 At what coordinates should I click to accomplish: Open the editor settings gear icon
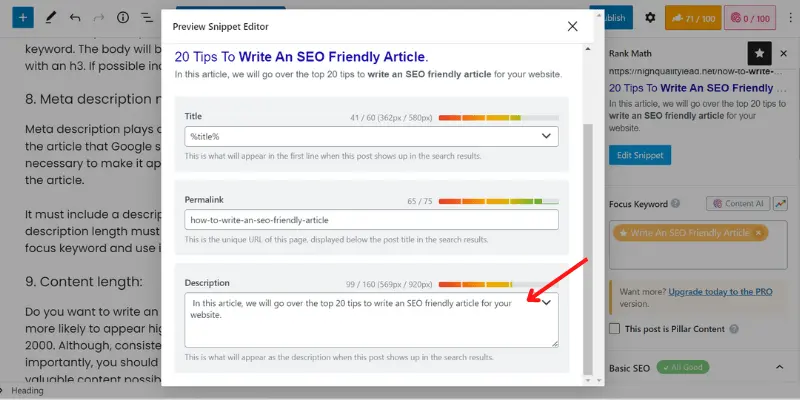point(649,18)
